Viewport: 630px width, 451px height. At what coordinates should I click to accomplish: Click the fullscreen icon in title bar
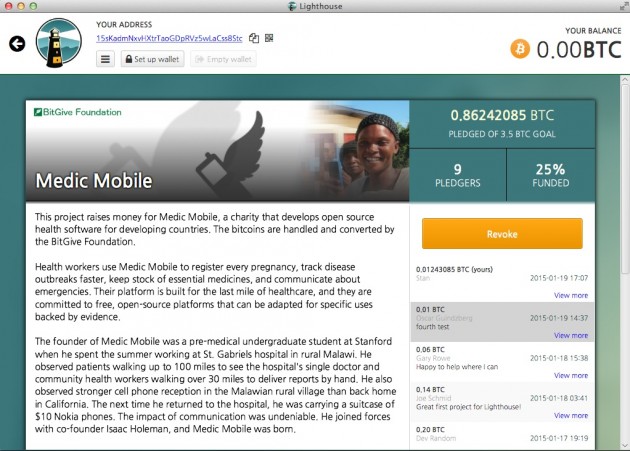(624, 6)
